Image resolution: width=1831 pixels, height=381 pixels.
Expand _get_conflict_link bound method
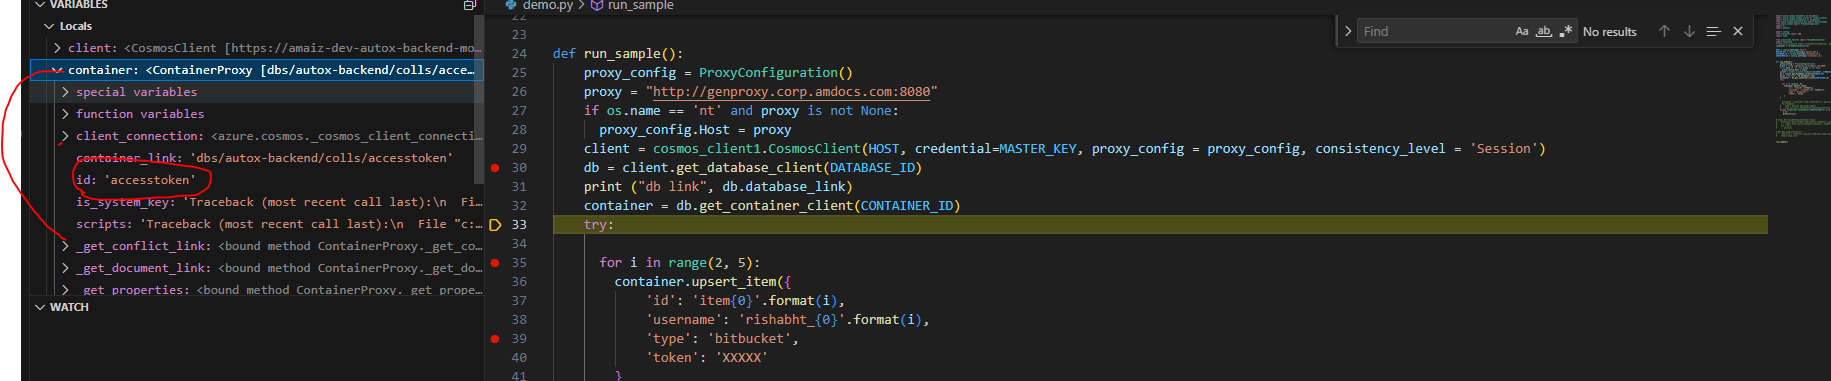[x=65, y=246]
